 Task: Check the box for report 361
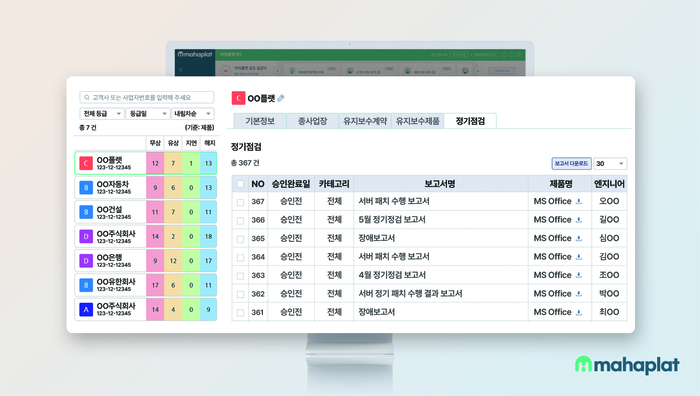(241, 313)
